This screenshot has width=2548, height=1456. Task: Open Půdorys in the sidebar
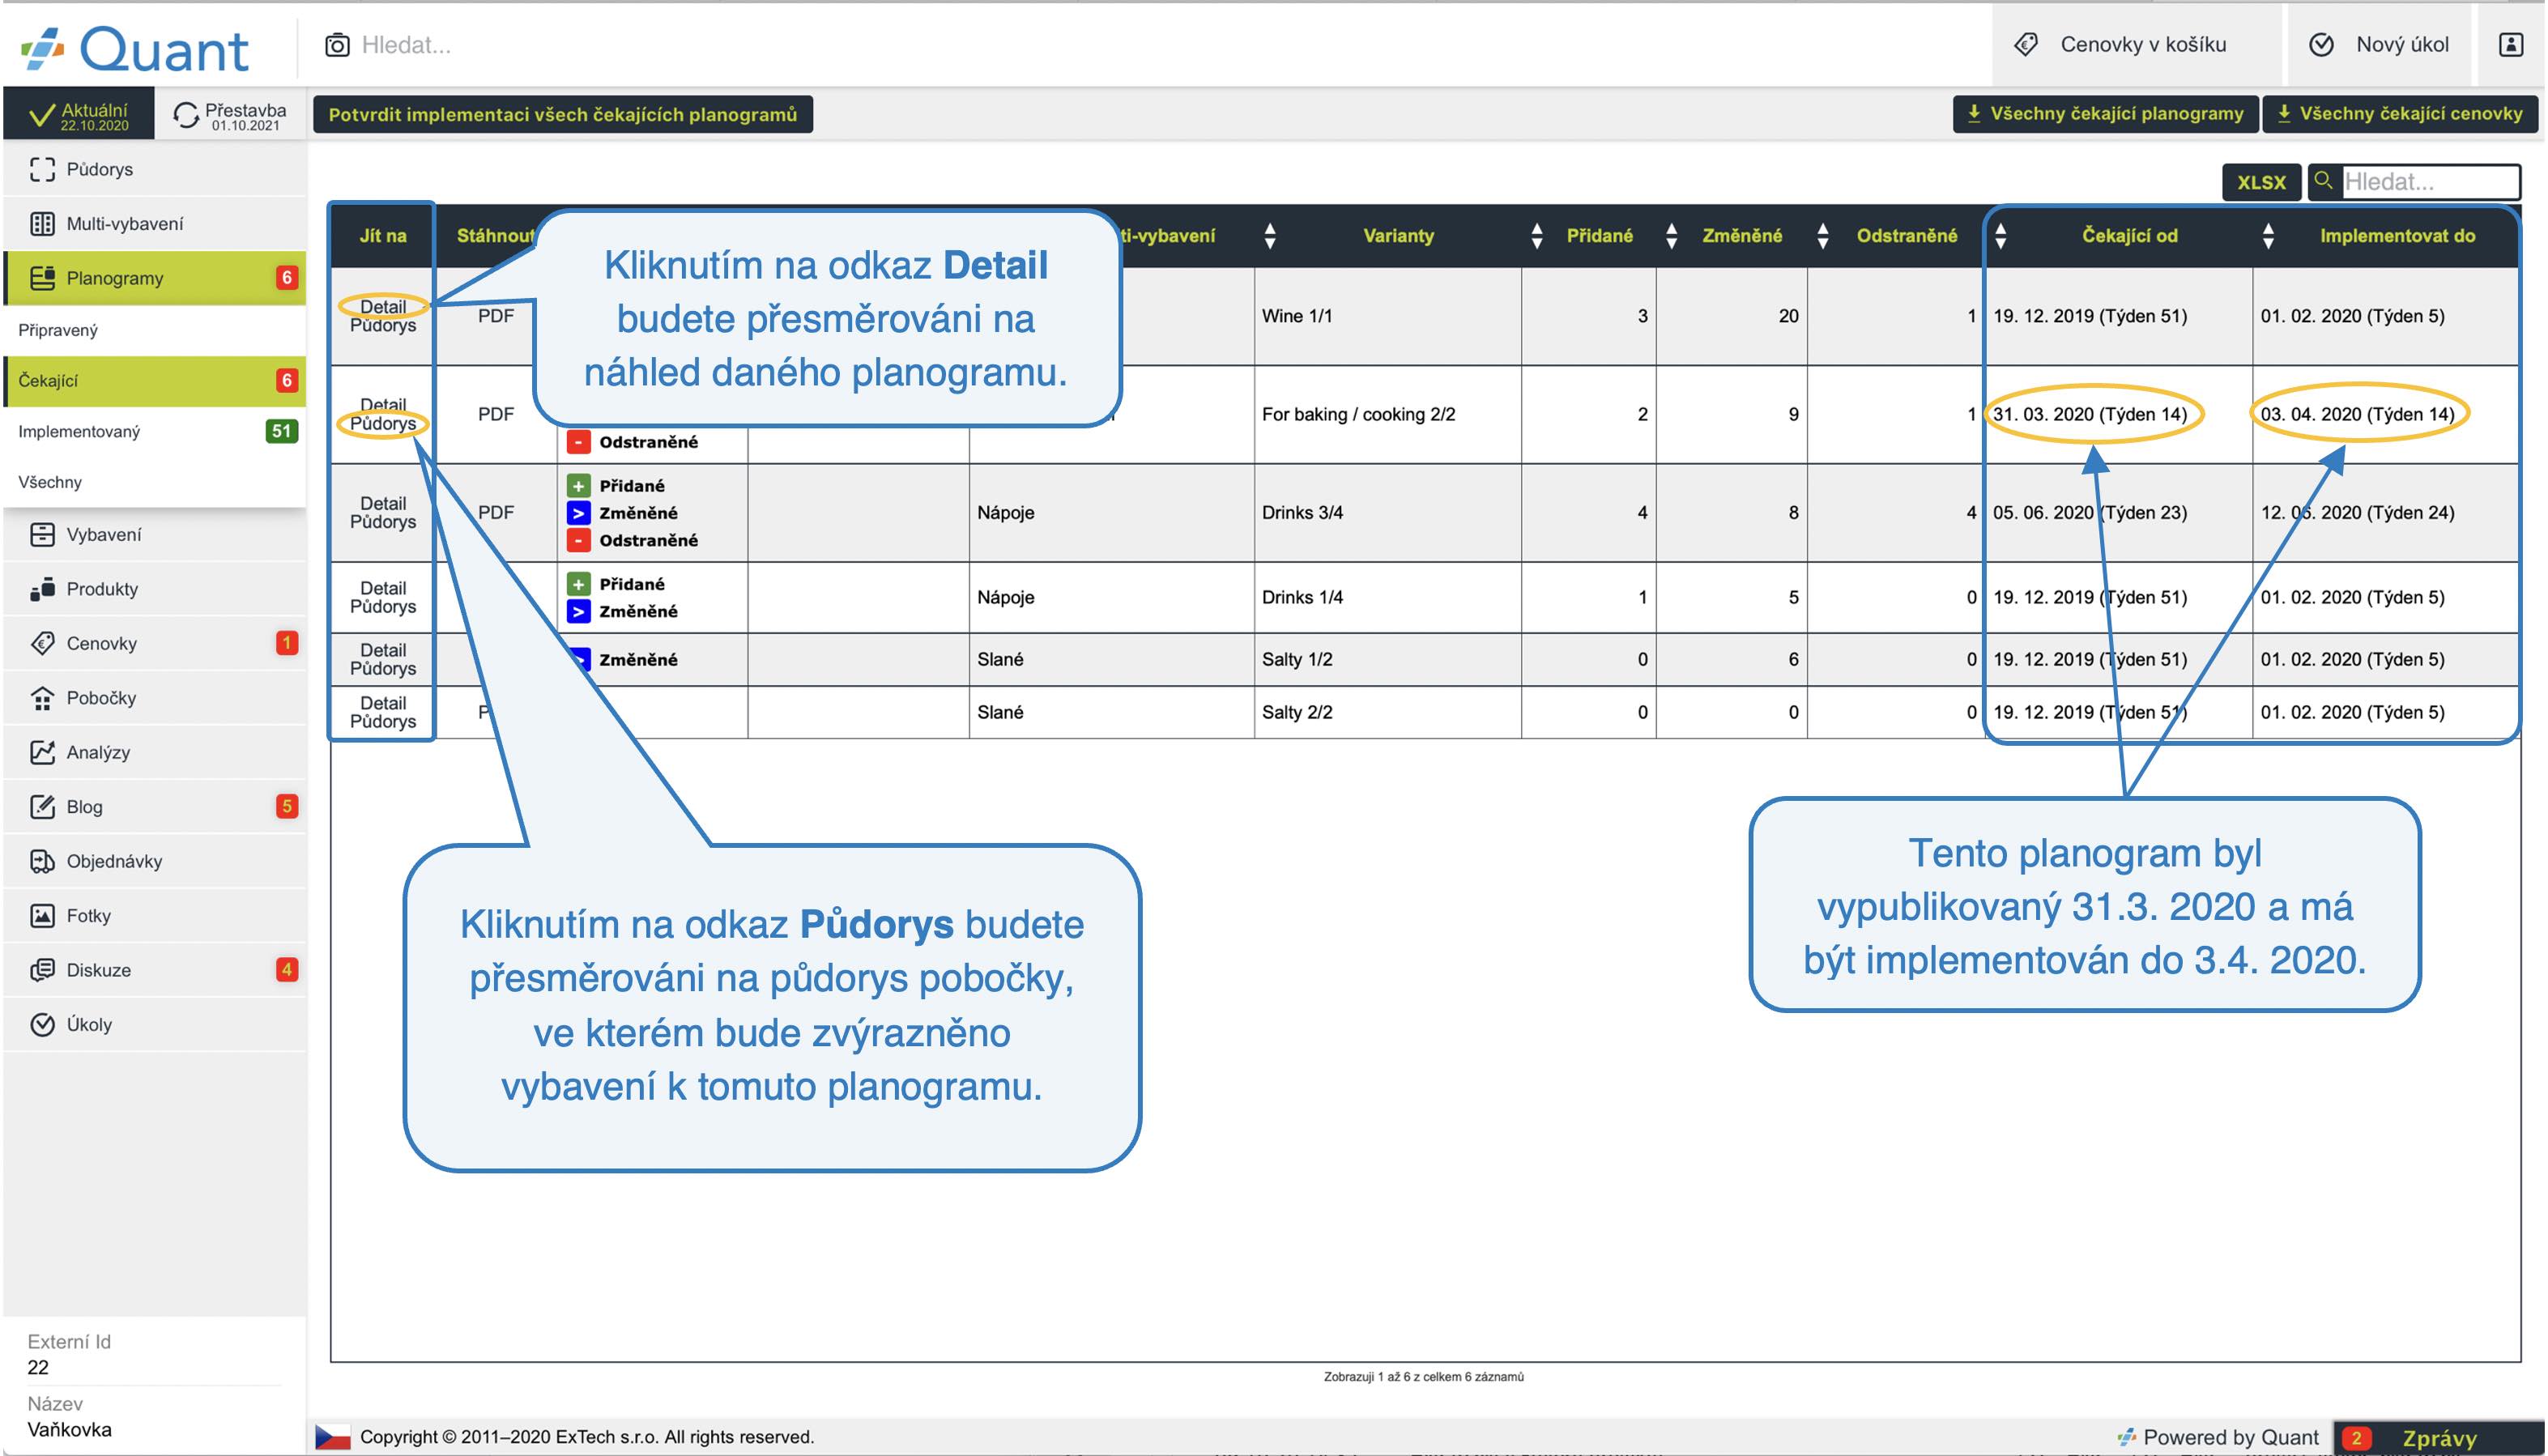99,169
